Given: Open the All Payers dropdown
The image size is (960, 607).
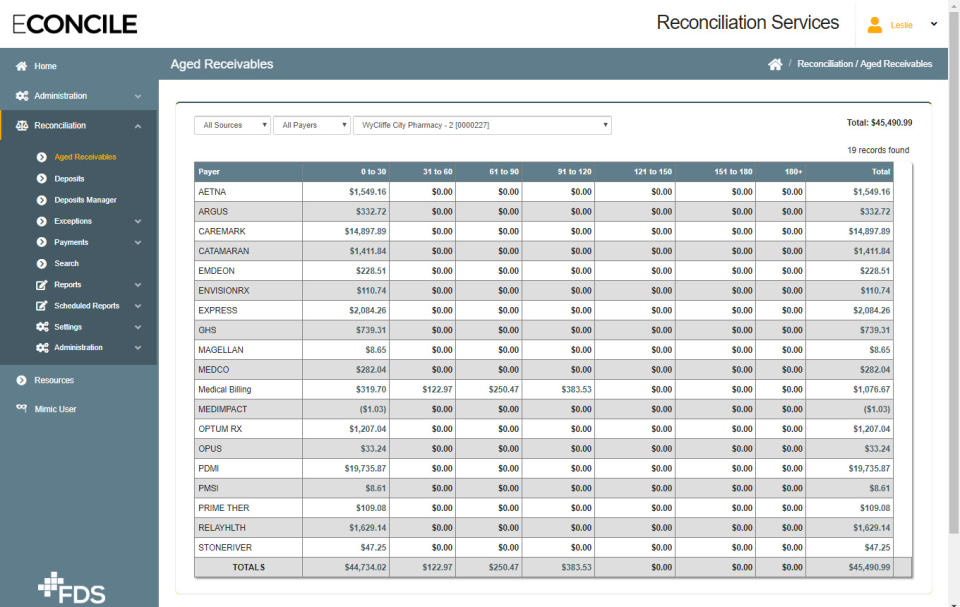Looking at the screenshot, I should tap(311, 125).
